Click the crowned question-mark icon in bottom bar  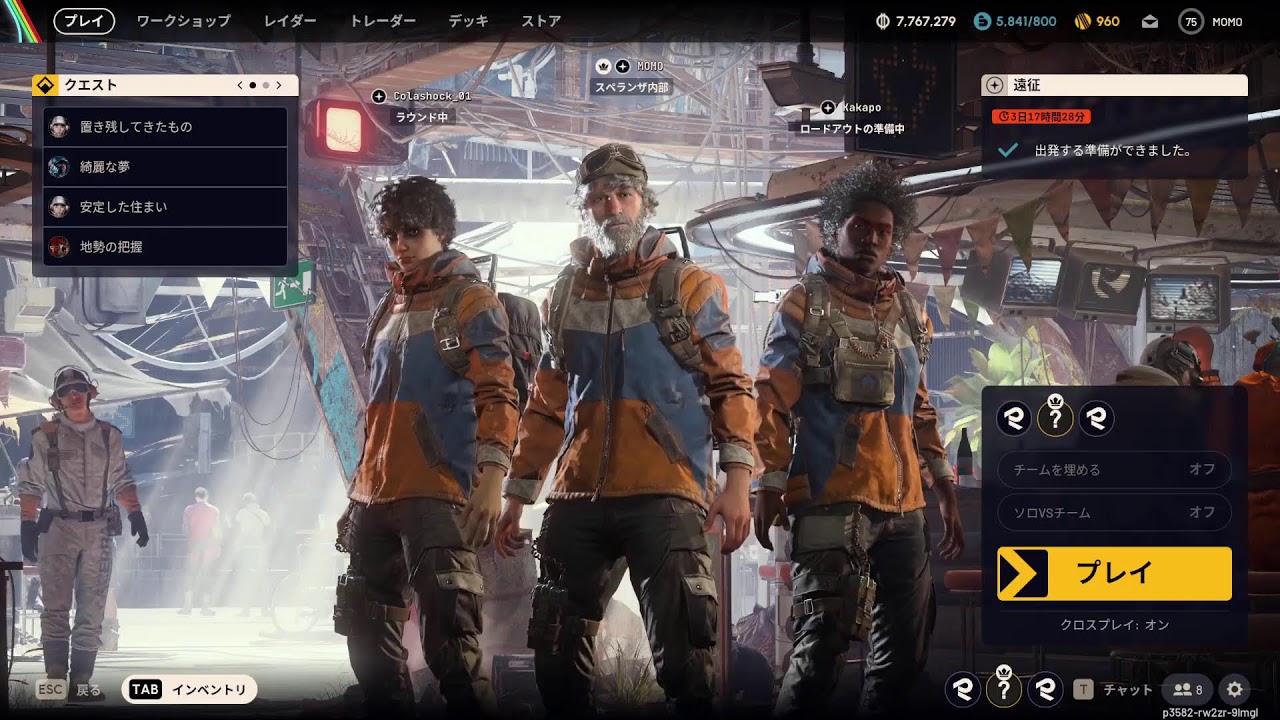[x=1005, y=687]
